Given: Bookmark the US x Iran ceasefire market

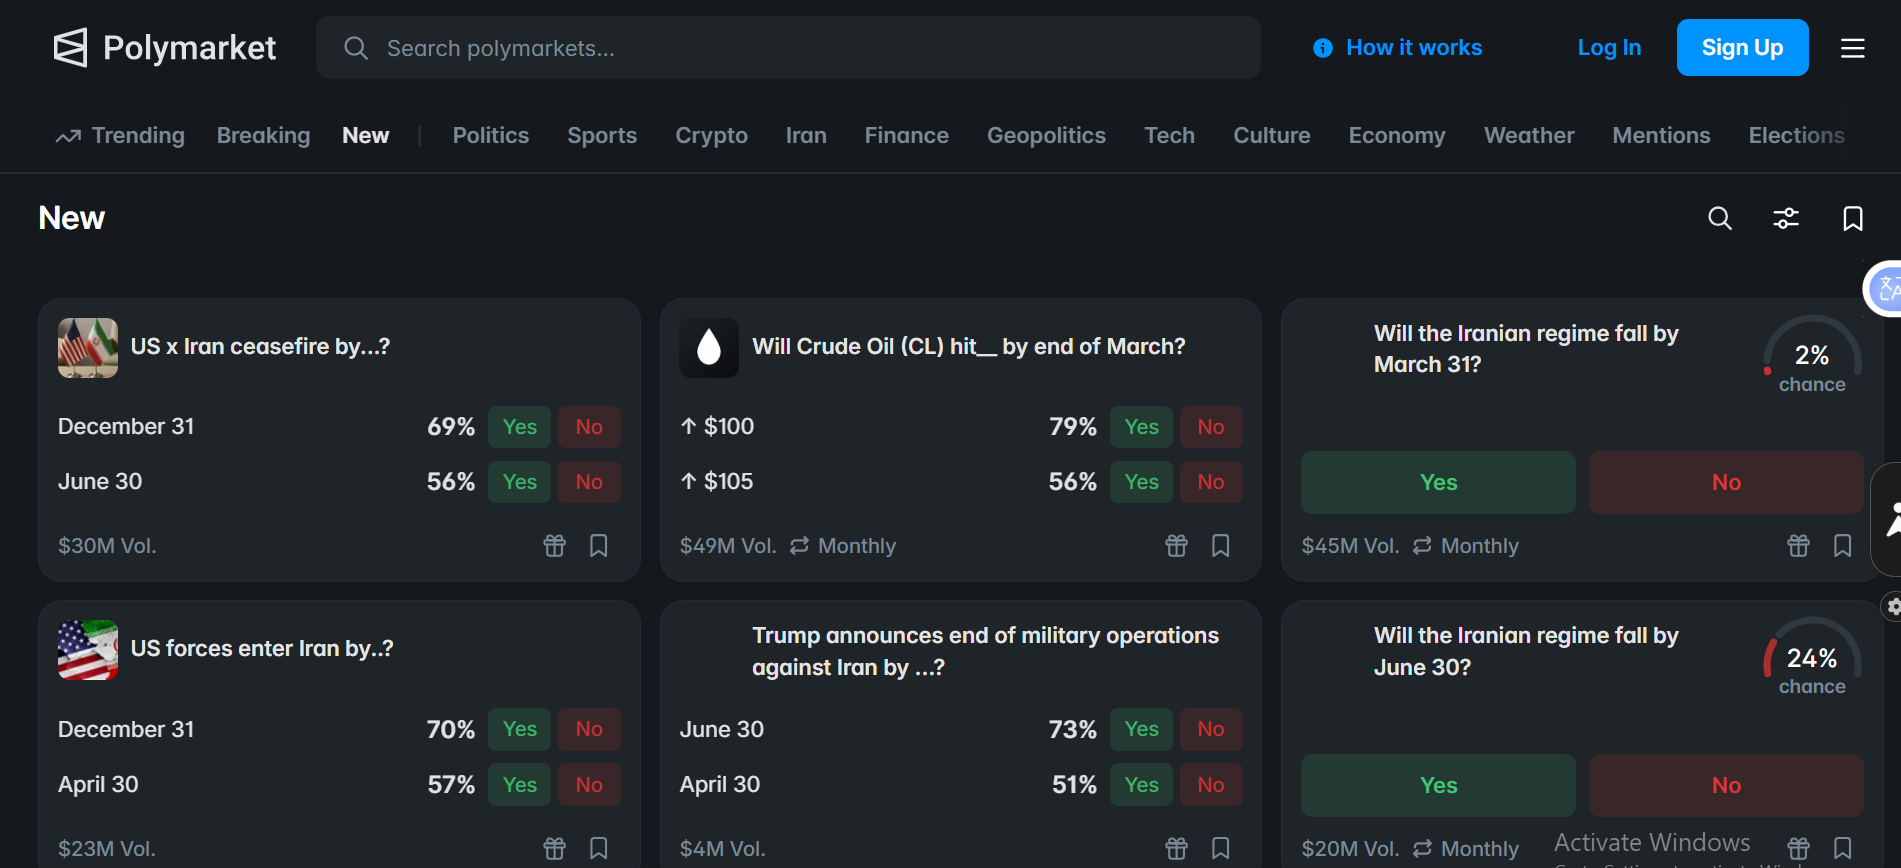Looking at the screenshot, I should pyautogui.click(x=598, y=545).
